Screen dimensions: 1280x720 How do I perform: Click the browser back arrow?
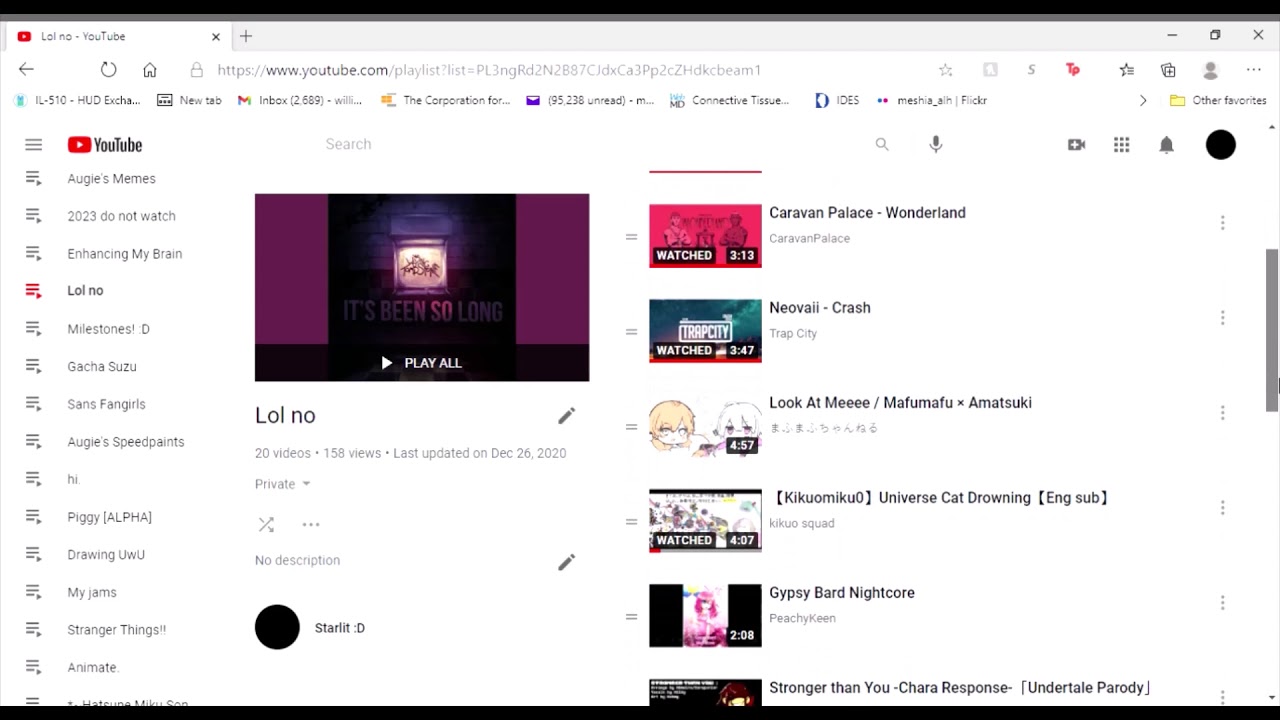(26, 70)
